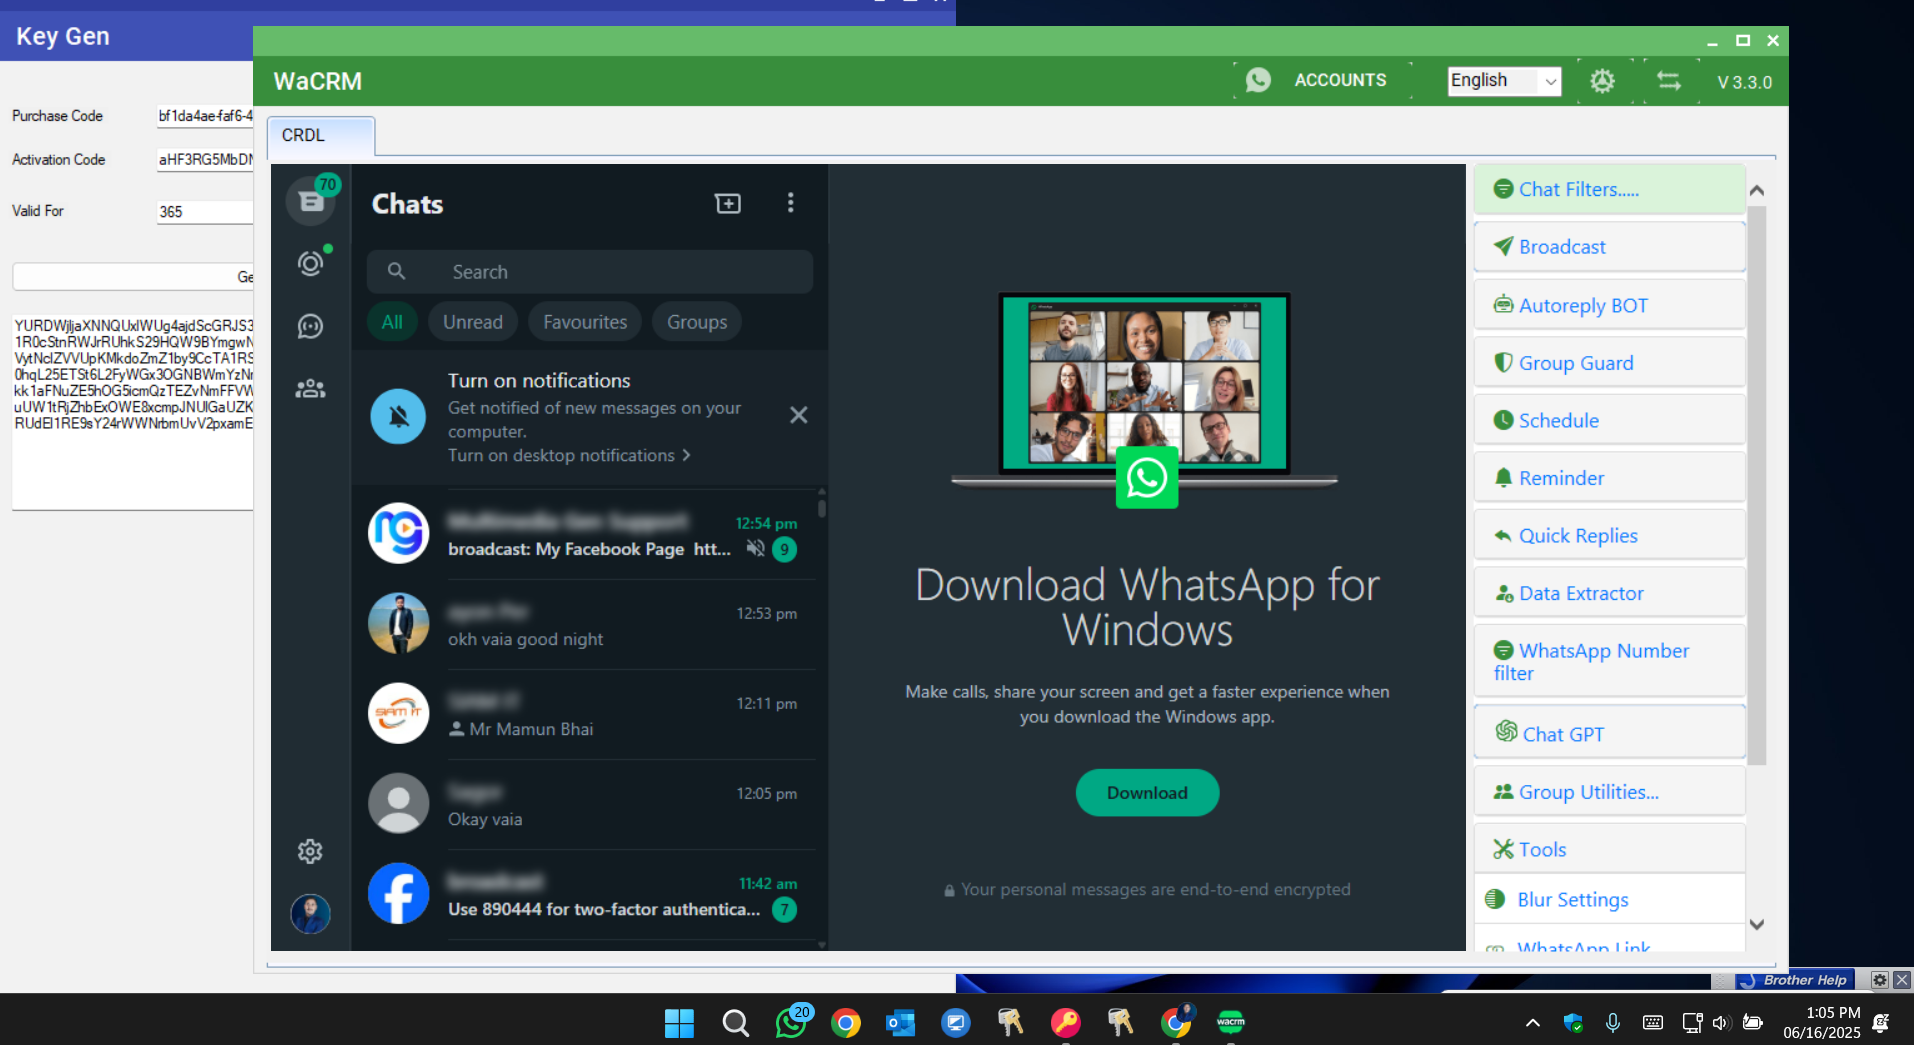
Task: Open the Data Extractor tool
Action: click(x=1609, y=593)
